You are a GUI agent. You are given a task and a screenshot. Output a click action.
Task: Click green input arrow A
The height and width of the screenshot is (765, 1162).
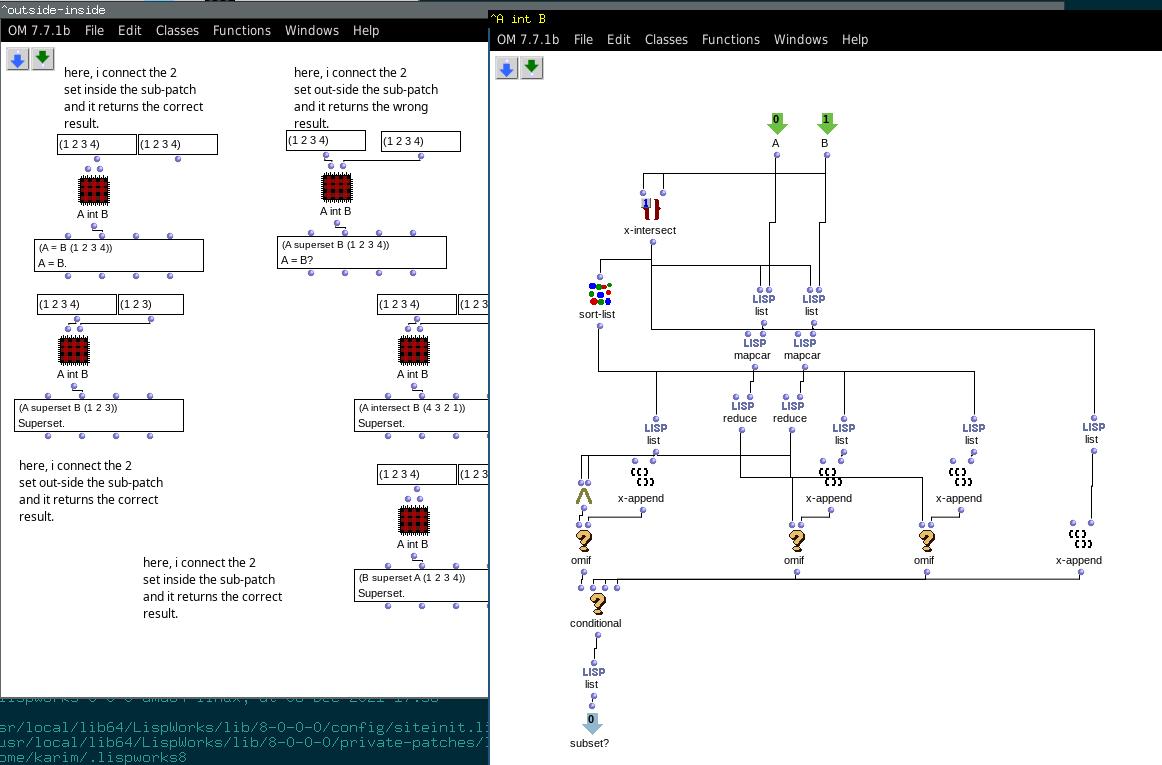click(x=776, y=123)
